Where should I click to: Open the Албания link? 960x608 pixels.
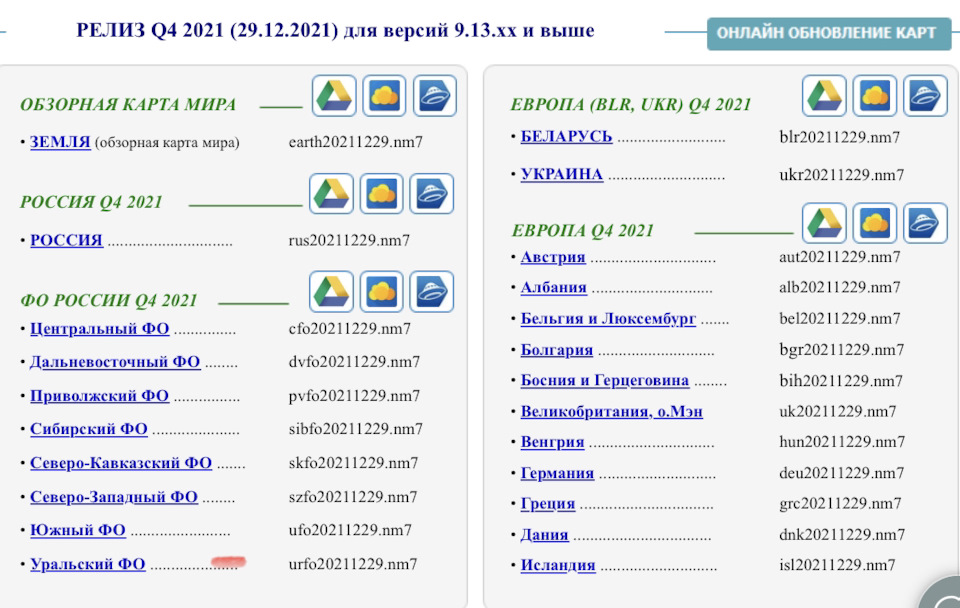(x=553, y=288)
